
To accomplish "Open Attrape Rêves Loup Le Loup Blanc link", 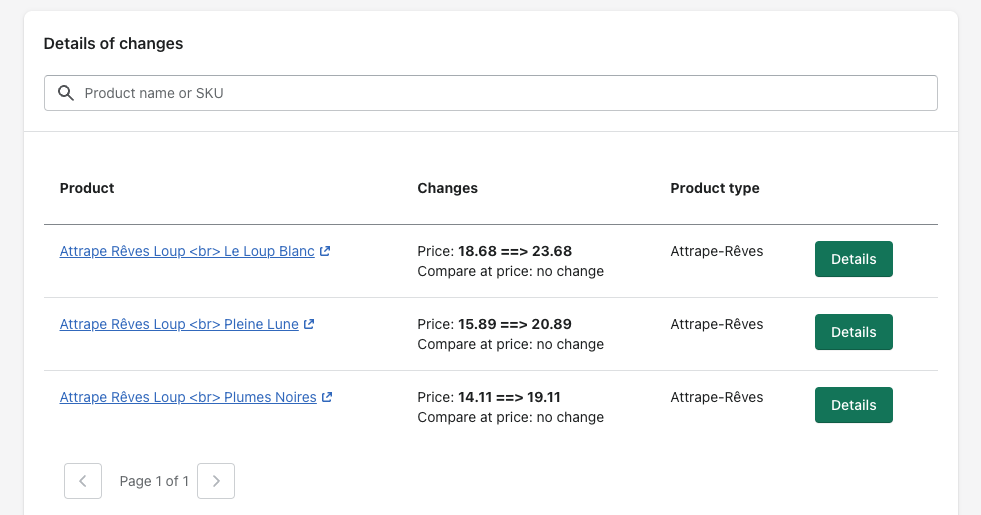I will click(x=187, y=251).
